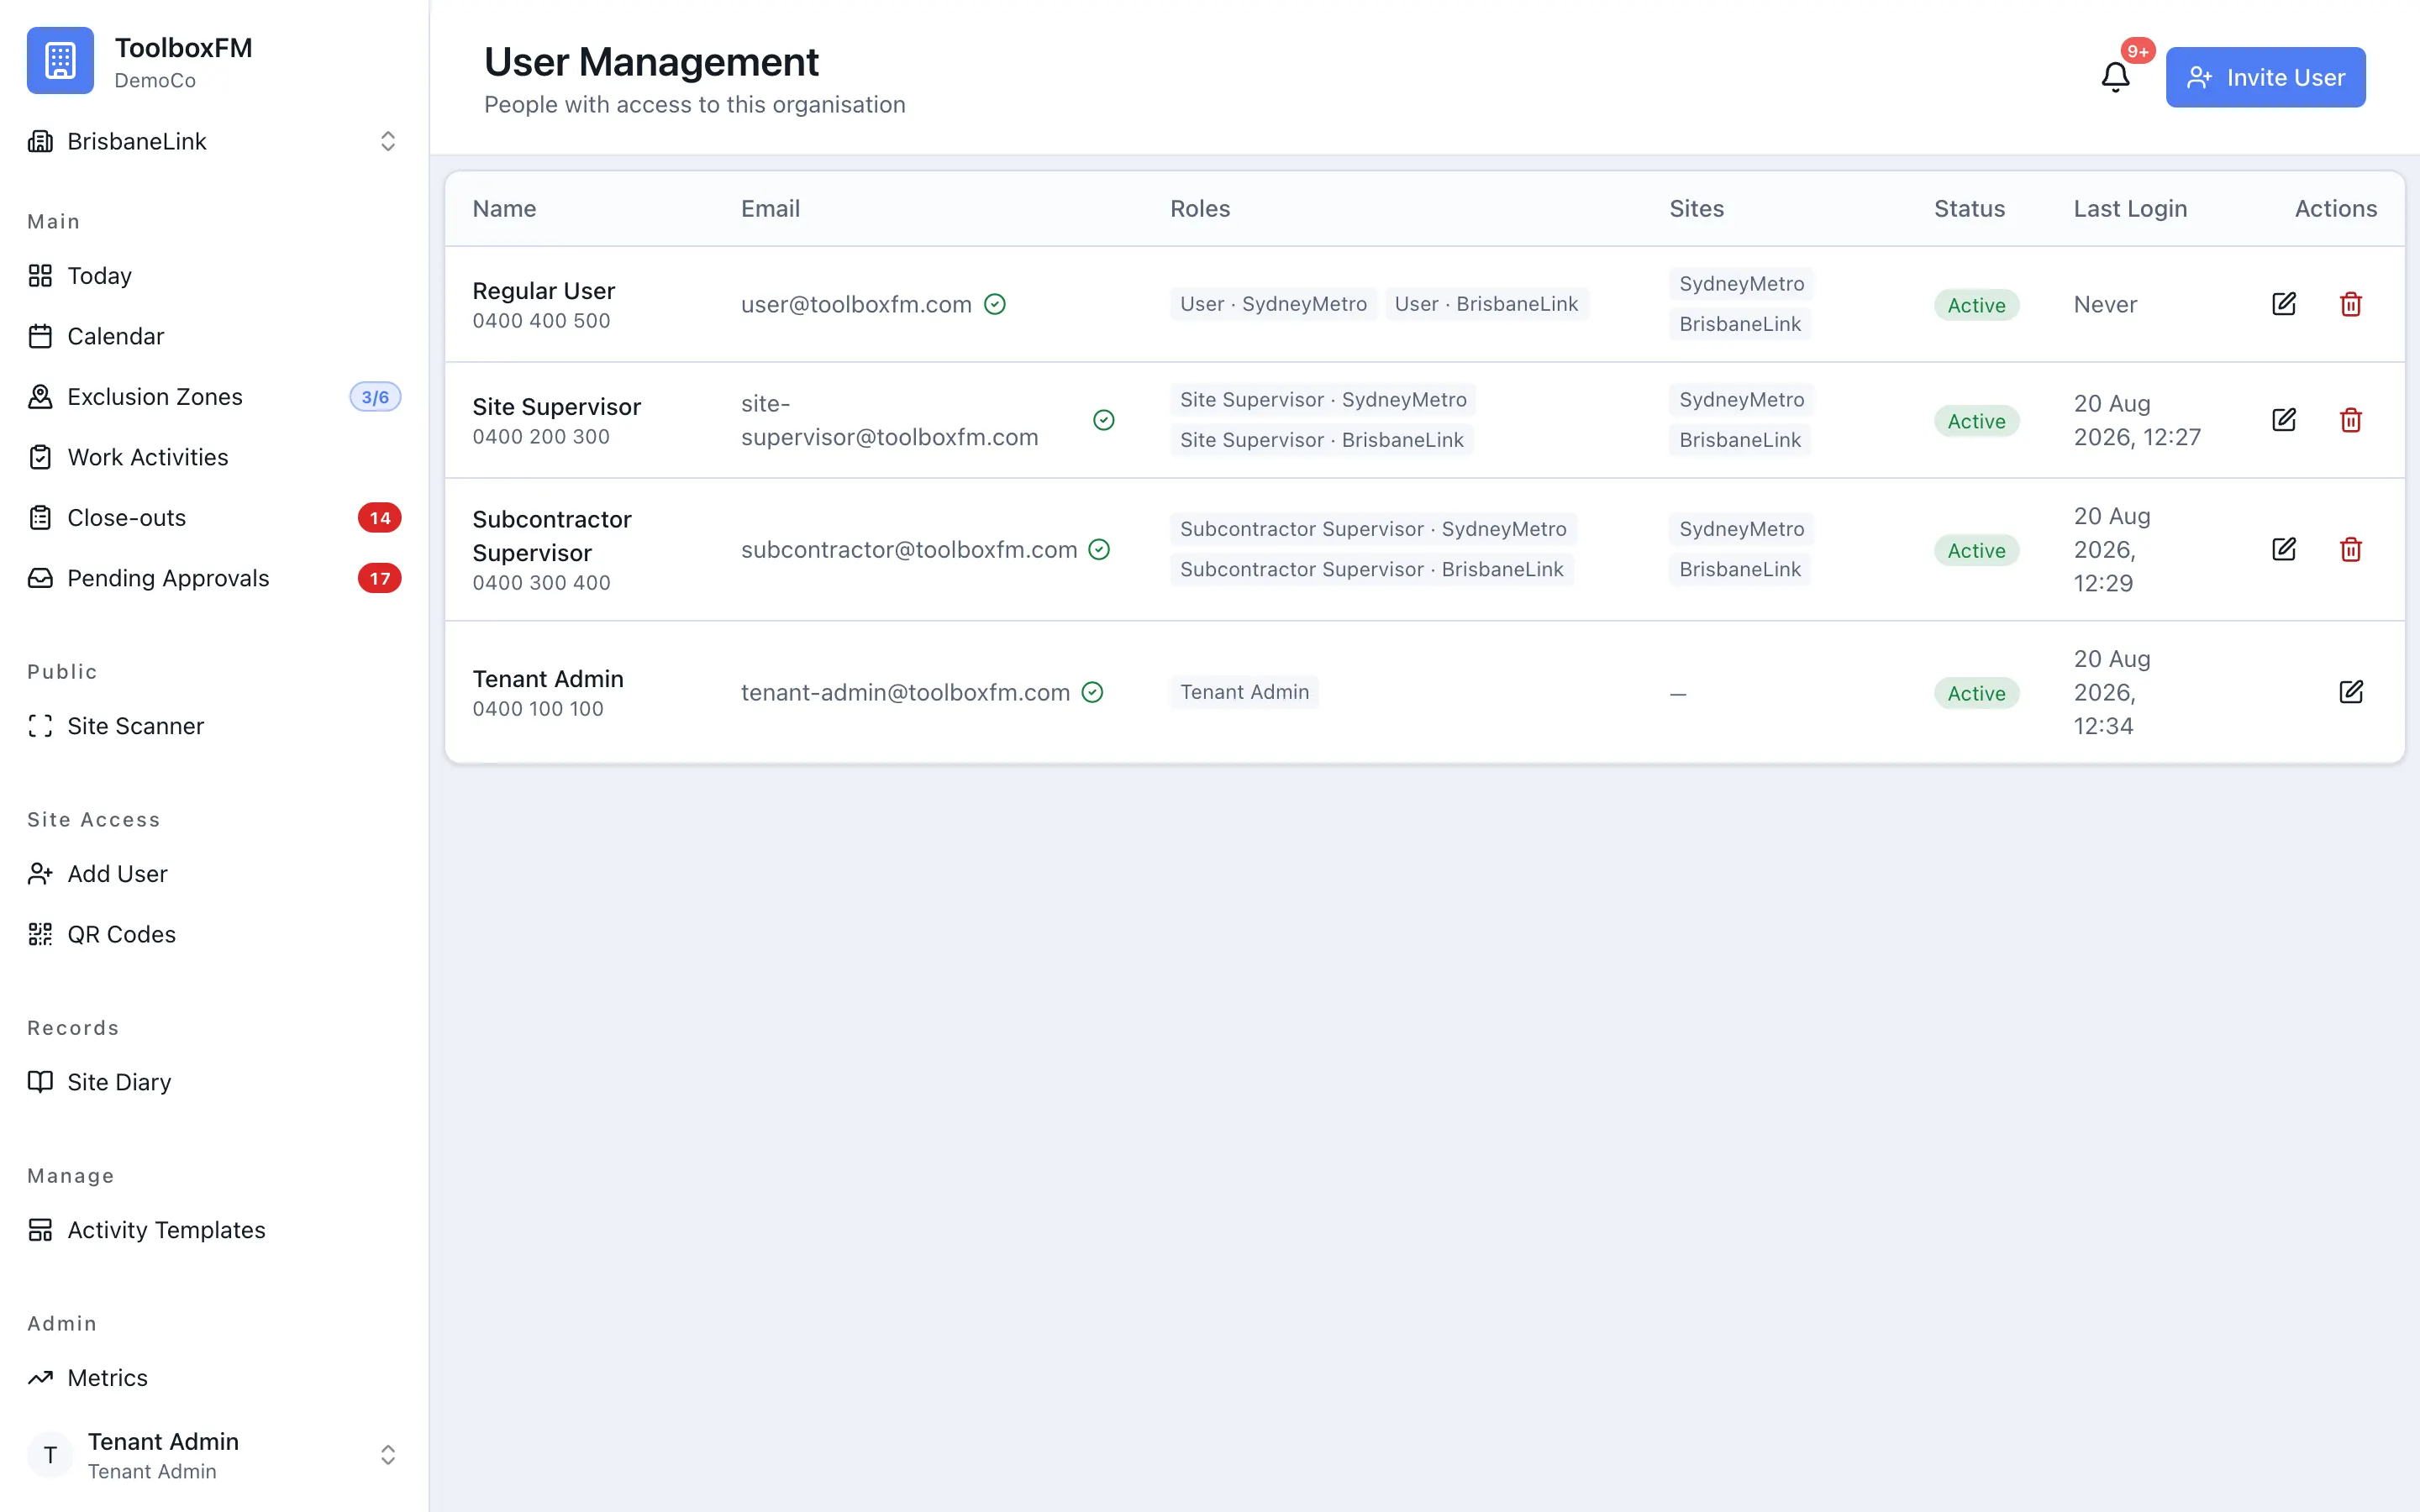Click the DemoCo organisation label
2420x1512 pixels.
coord(155,80)
